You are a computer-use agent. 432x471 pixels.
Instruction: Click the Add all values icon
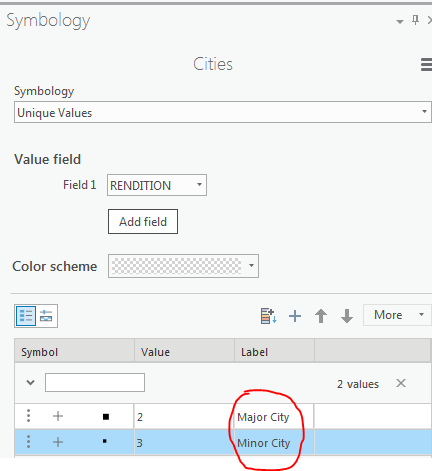(x=268, y=316)
